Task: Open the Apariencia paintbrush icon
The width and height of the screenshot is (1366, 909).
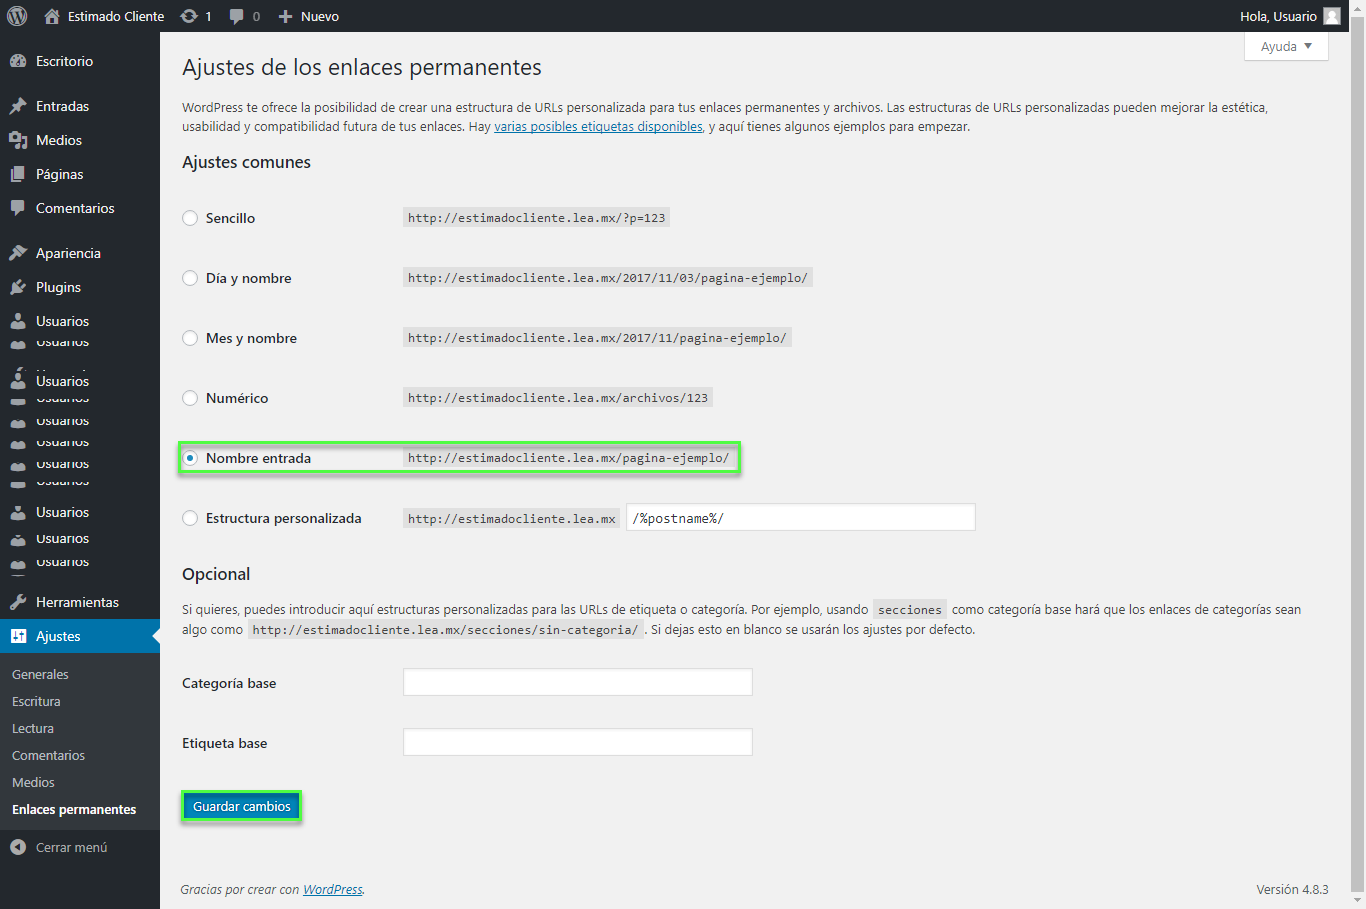Action: 18,253
